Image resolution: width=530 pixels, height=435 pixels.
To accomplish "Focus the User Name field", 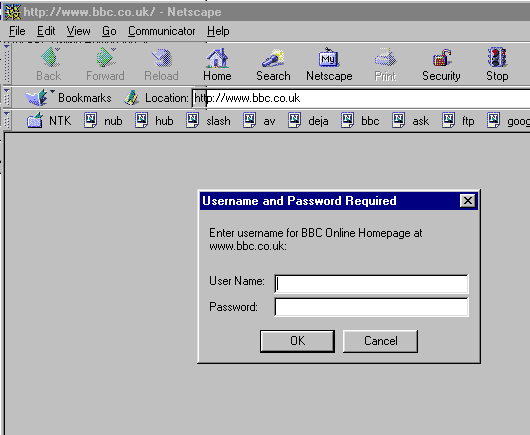I will (371, 284).
